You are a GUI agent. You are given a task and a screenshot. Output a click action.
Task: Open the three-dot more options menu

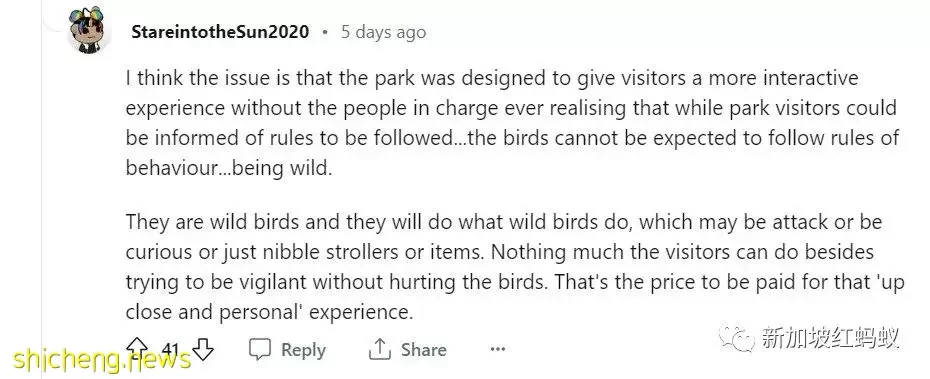click(498, 349)
